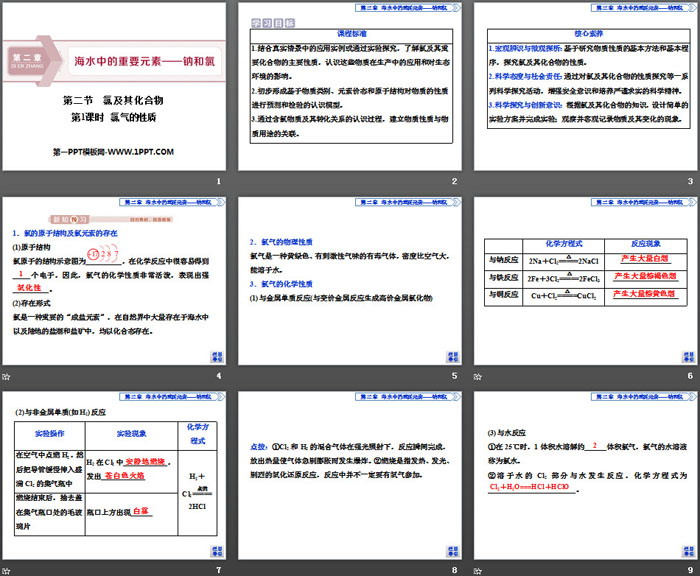Select slide 3 with 核心素养 table
700x576 pixels.
(585, 87)
